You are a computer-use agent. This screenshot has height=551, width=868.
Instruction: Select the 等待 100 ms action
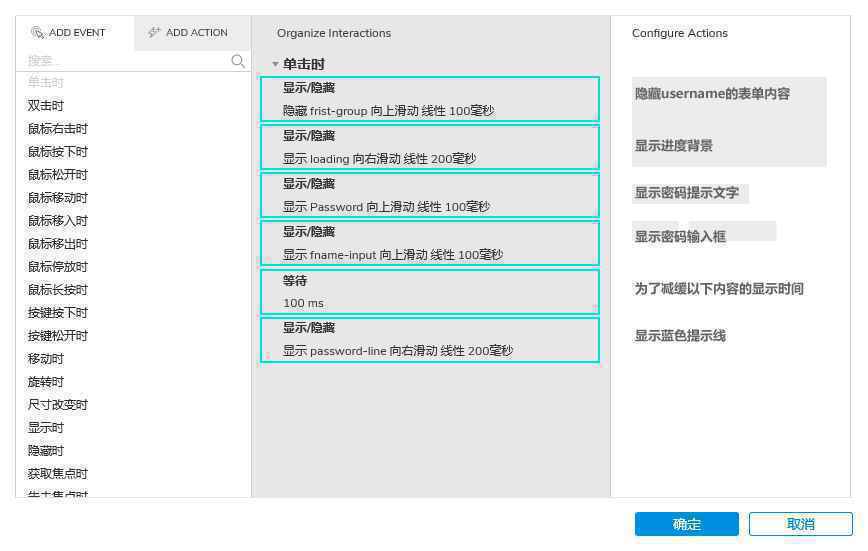[430, 292]
